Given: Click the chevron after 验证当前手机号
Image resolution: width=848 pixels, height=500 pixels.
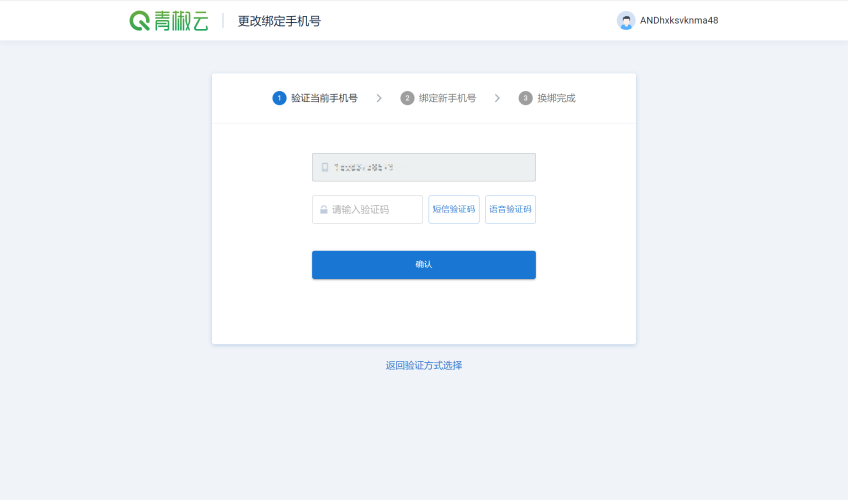Looking at the screenshot, I should [379, 98].
